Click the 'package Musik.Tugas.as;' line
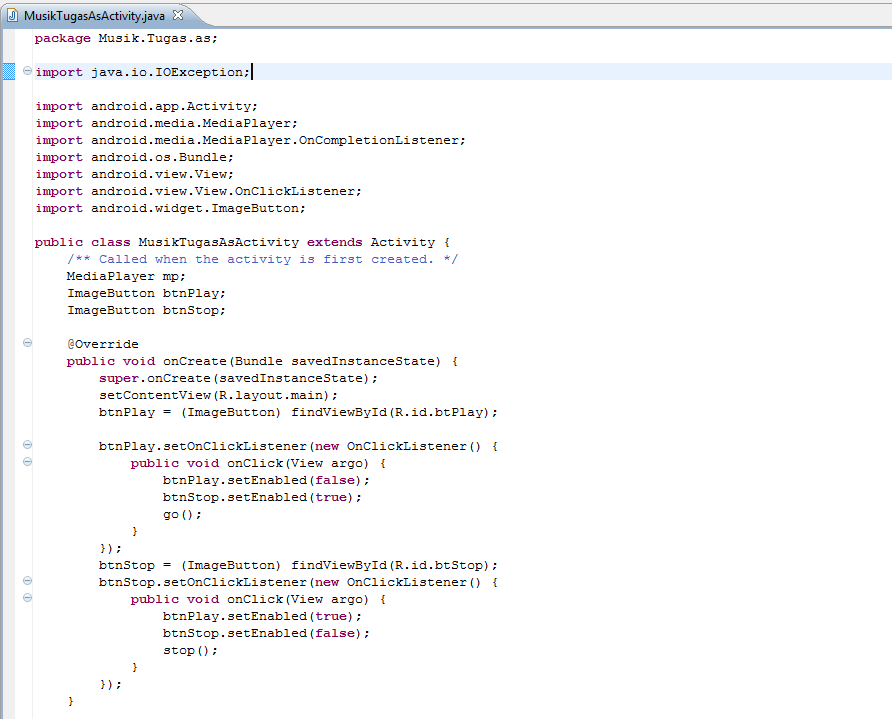The image size is (892, 719). pyautogui.click(x=126, y=38)
